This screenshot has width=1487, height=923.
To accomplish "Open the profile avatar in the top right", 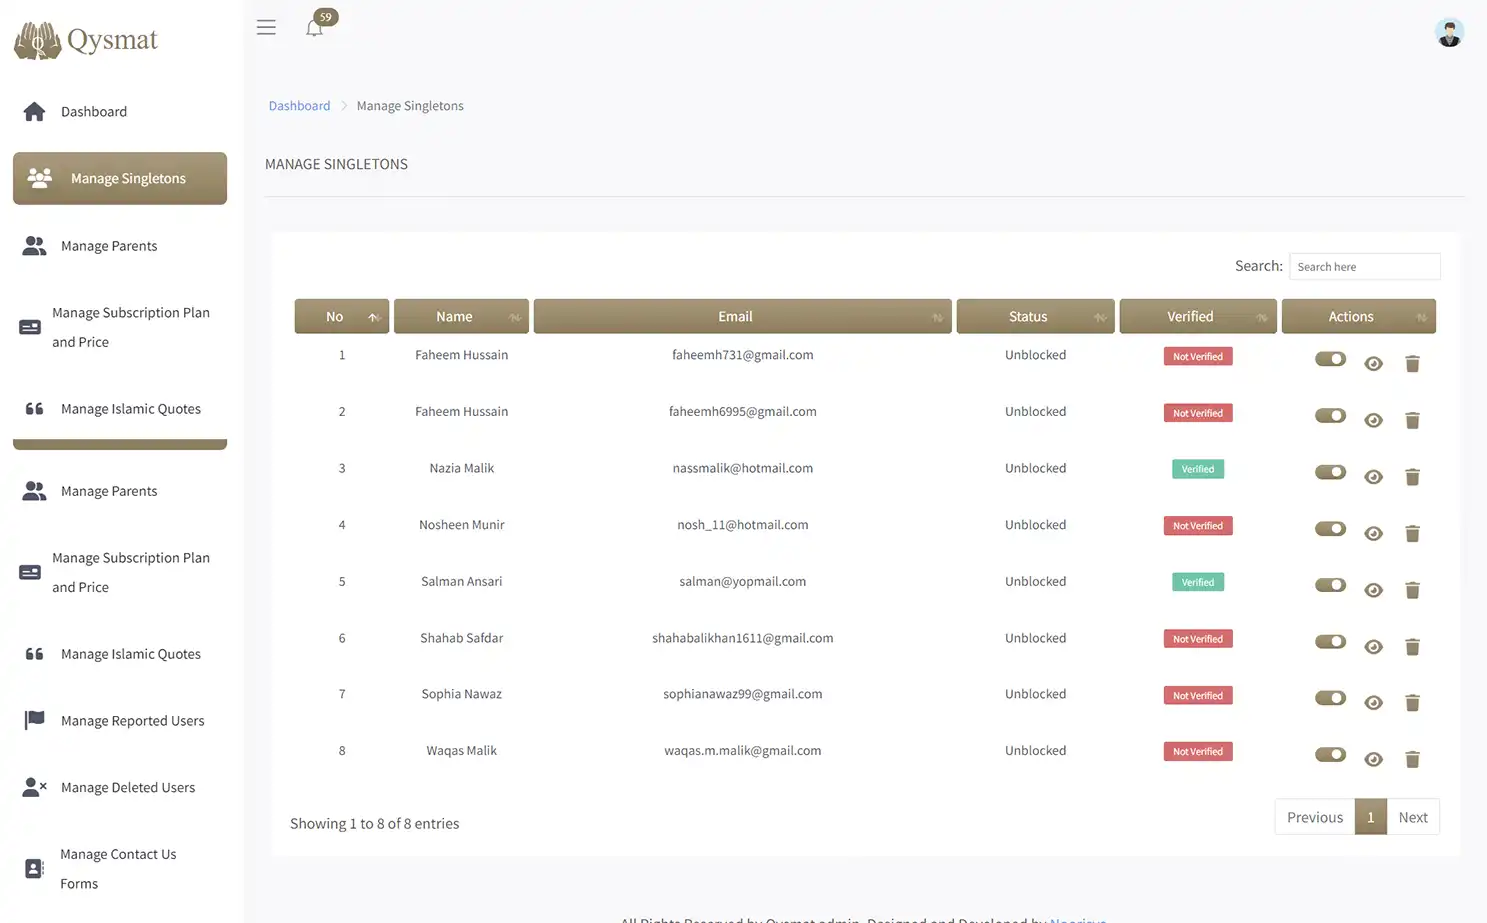I will point(1449,31).
